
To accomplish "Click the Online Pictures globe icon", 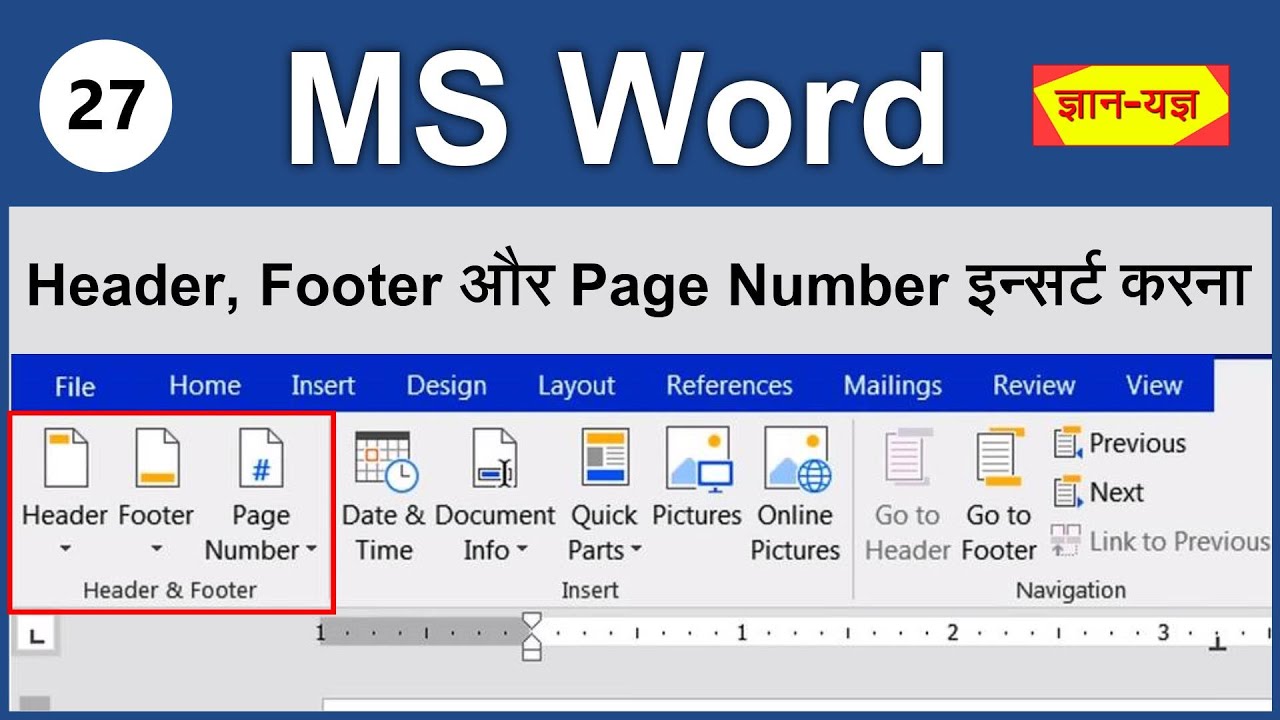I will click(x=797, y=458).
